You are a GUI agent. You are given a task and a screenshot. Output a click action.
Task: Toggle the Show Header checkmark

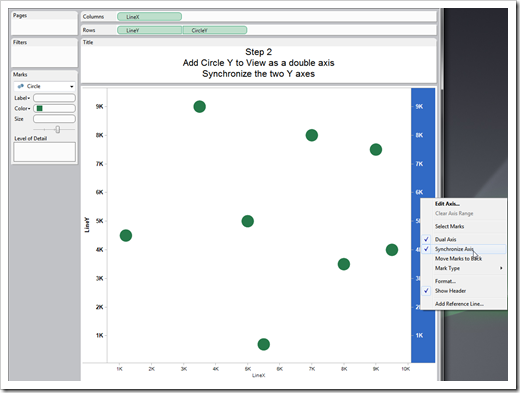pos(426,291)
